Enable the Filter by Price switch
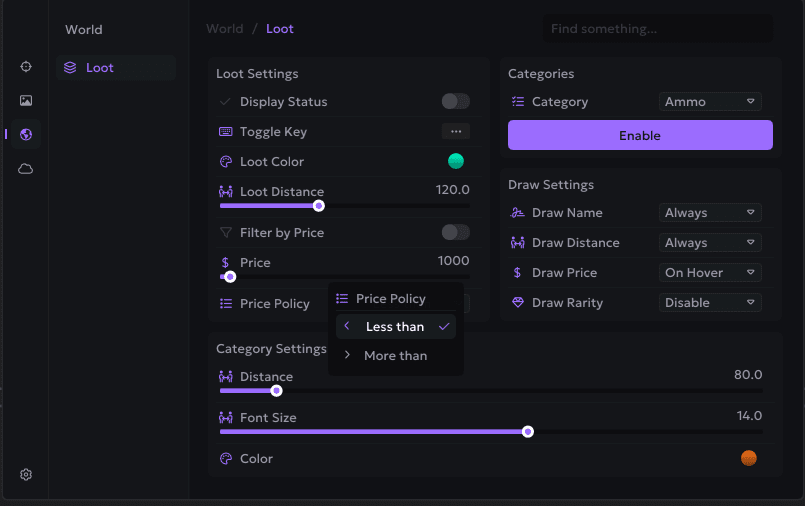 coord(455,233)
